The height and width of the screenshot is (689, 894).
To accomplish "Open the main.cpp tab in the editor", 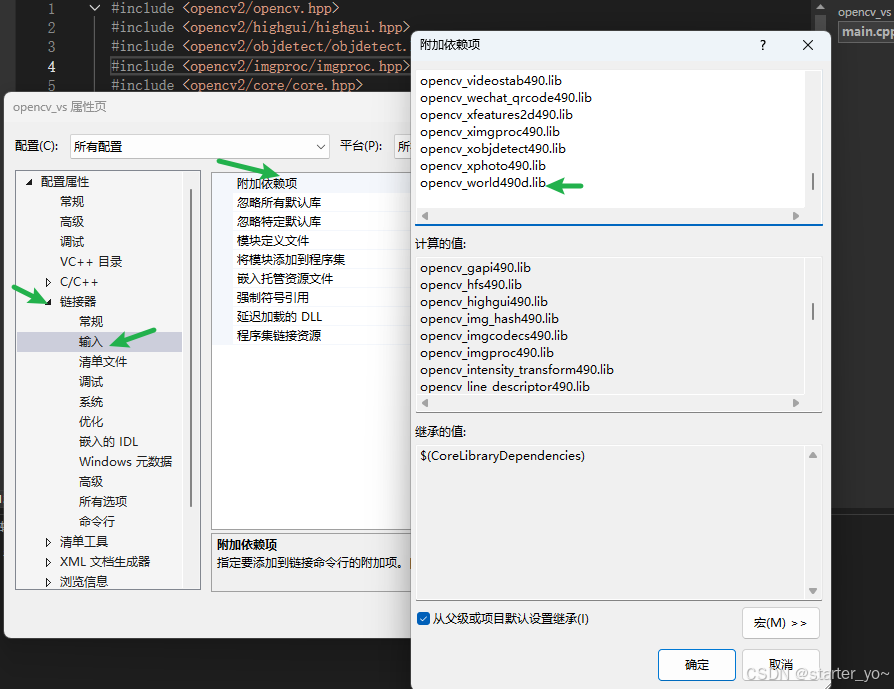I will point(867,31).
